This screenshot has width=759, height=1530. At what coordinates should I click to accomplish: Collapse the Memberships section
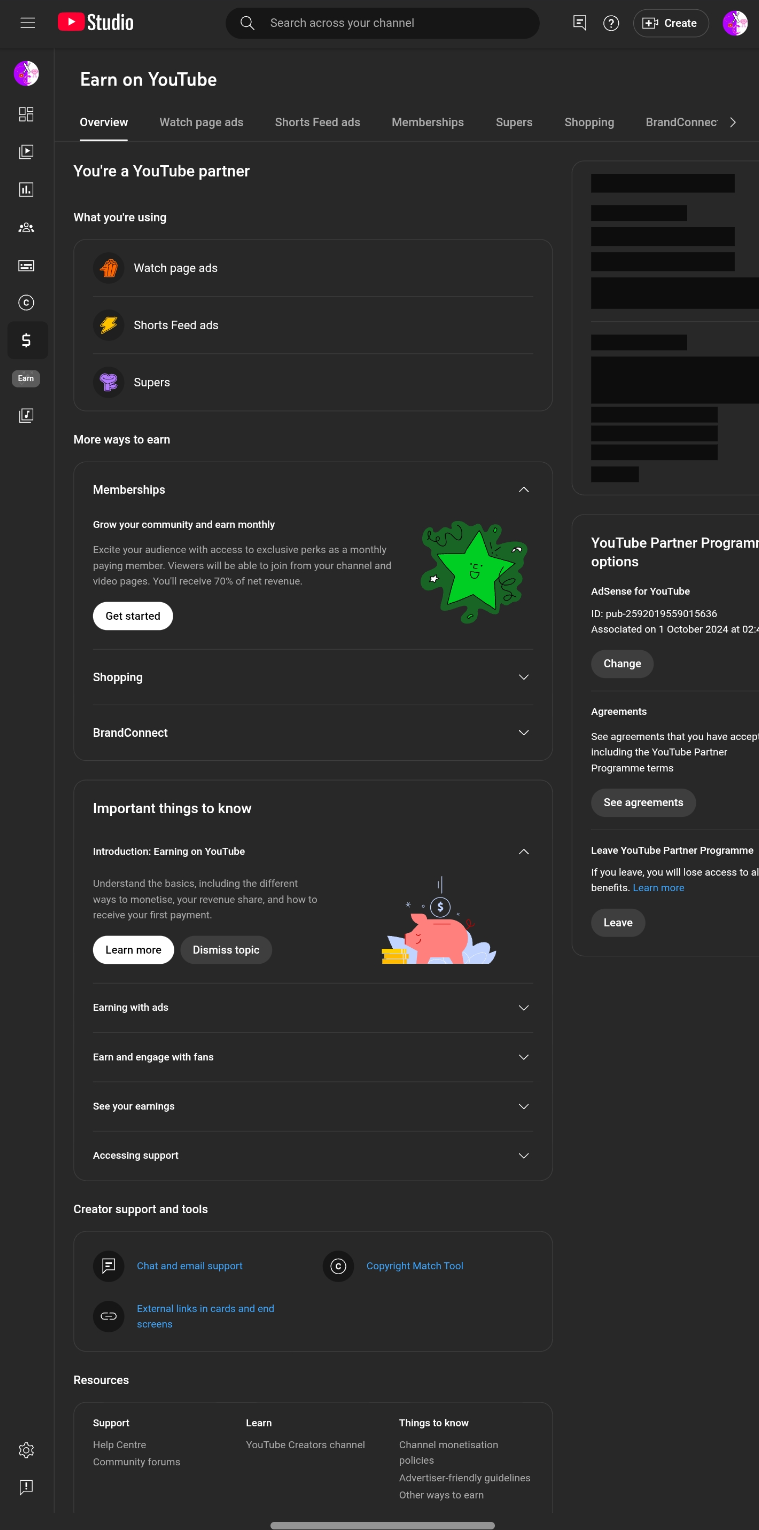(x=523, y=490)
